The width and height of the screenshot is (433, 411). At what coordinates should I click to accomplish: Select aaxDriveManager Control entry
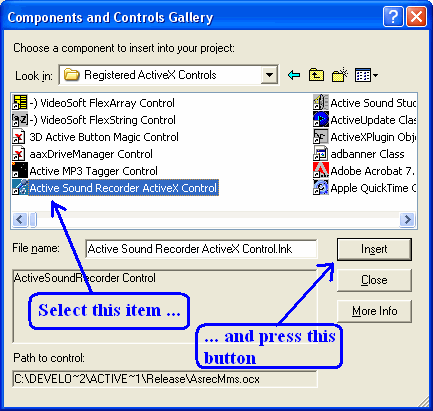coord(82,154)
